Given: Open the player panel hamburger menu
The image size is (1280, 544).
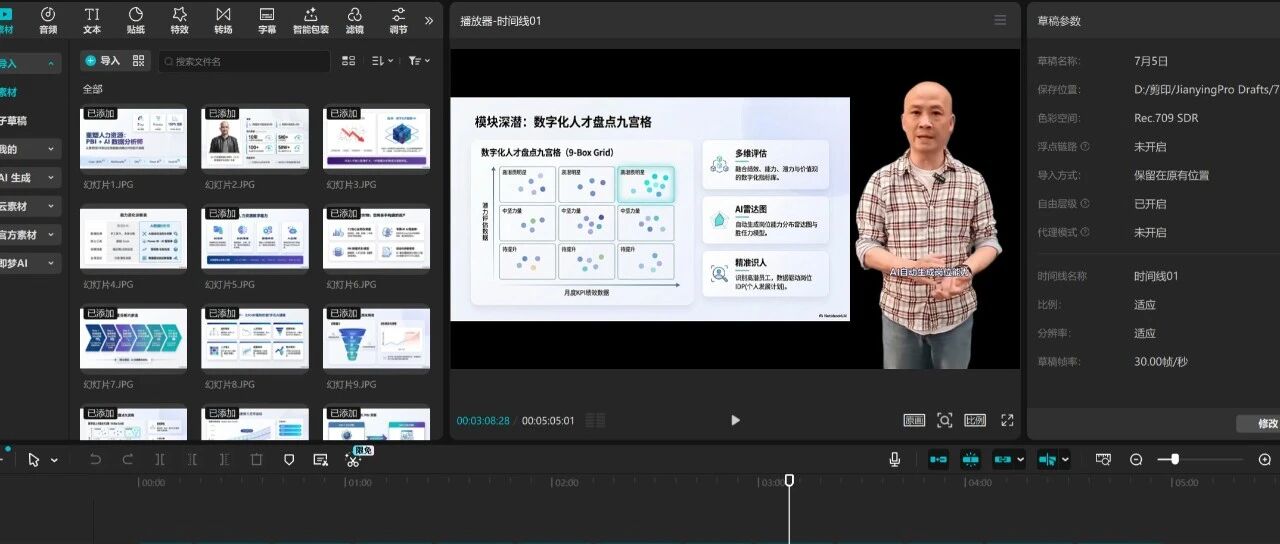Looking at the screenshot, I should tap(1001, 20).
